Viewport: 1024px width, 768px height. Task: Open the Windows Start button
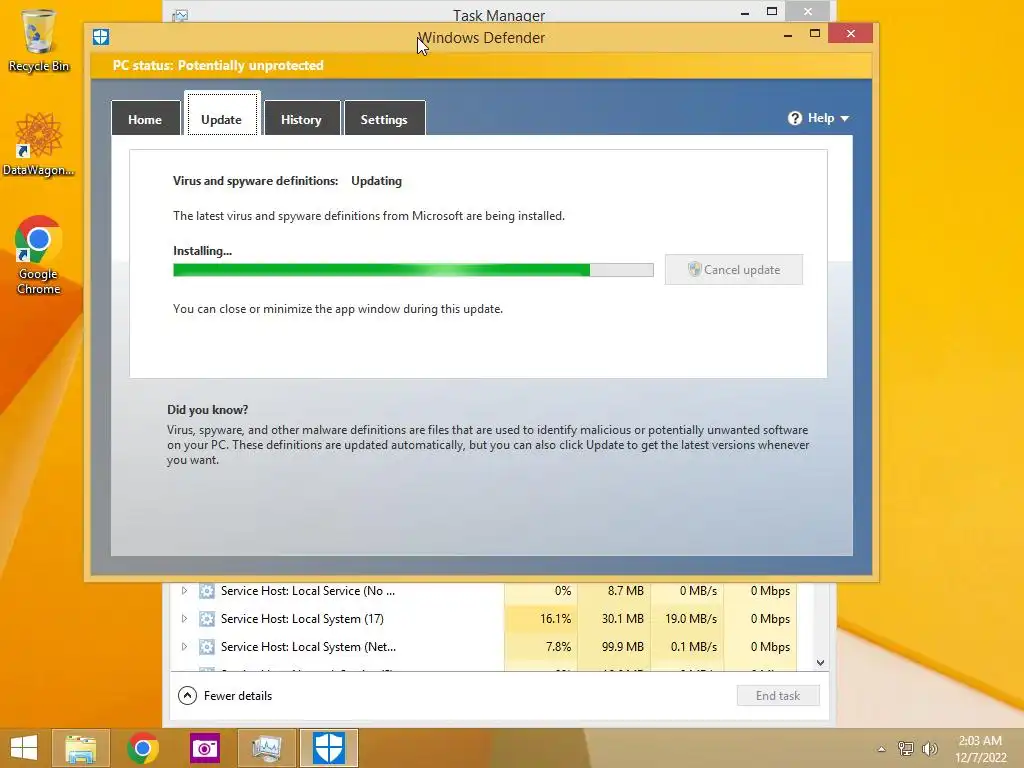click(x=24, y=748)
